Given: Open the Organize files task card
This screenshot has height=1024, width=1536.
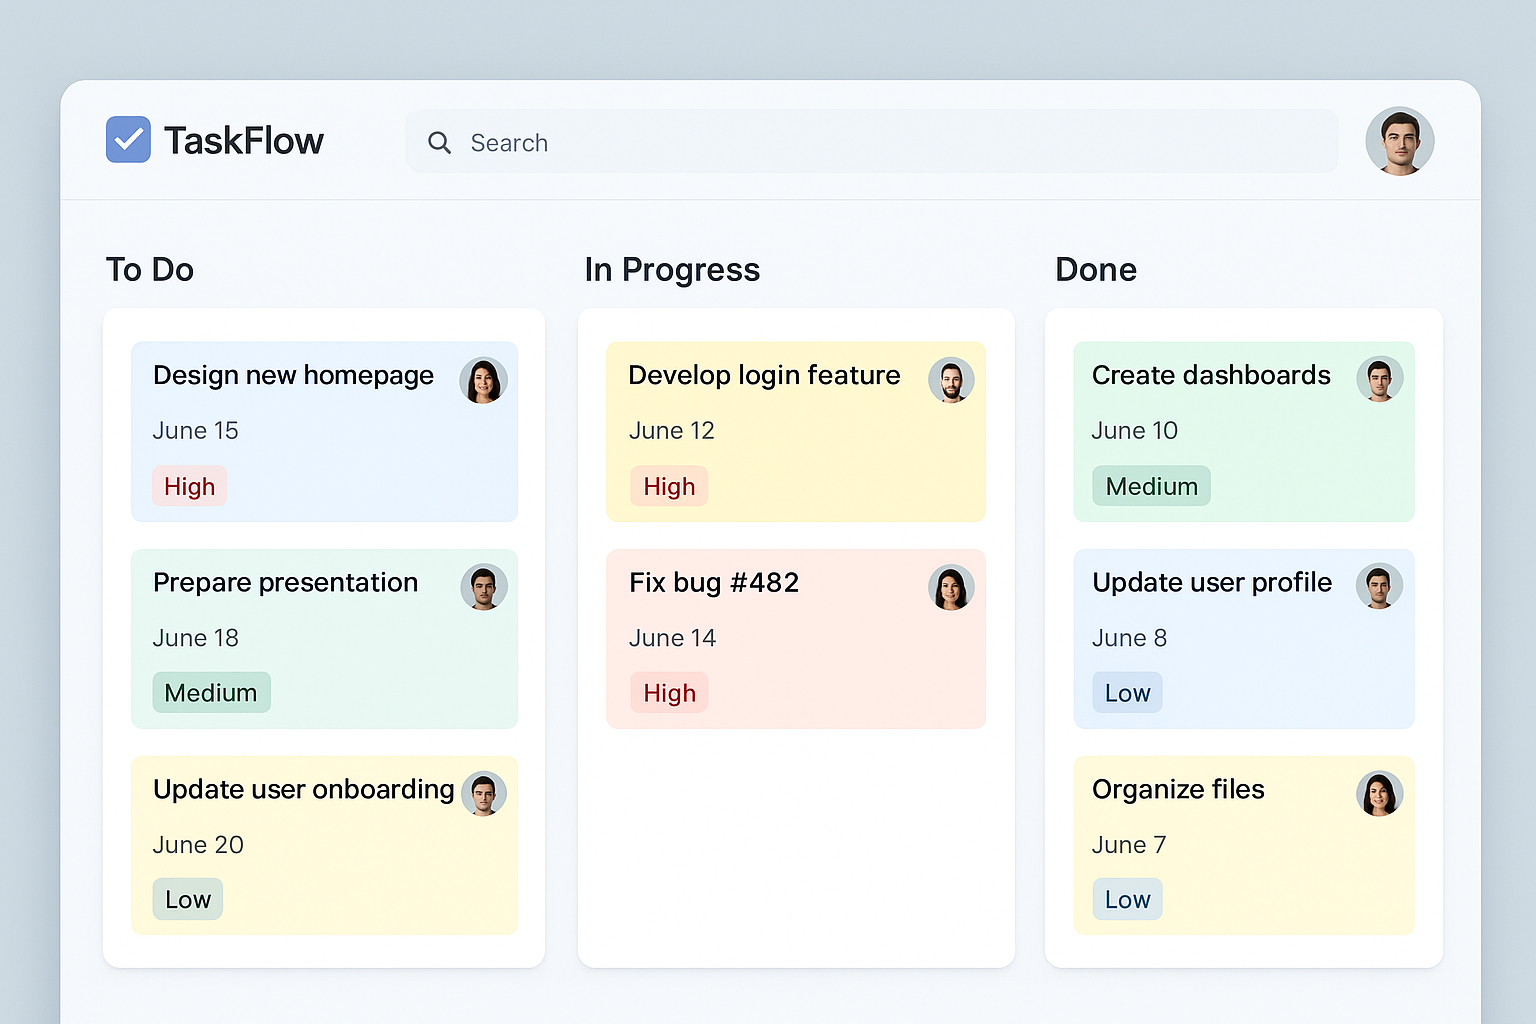Looking at the screenshot, I should click(1243, 846).
